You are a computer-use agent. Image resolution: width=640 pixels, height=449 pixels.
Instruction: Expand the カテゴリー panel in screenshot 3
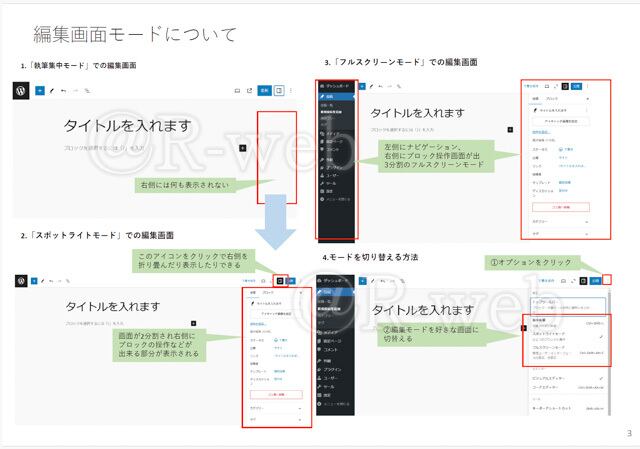(560, 222)
